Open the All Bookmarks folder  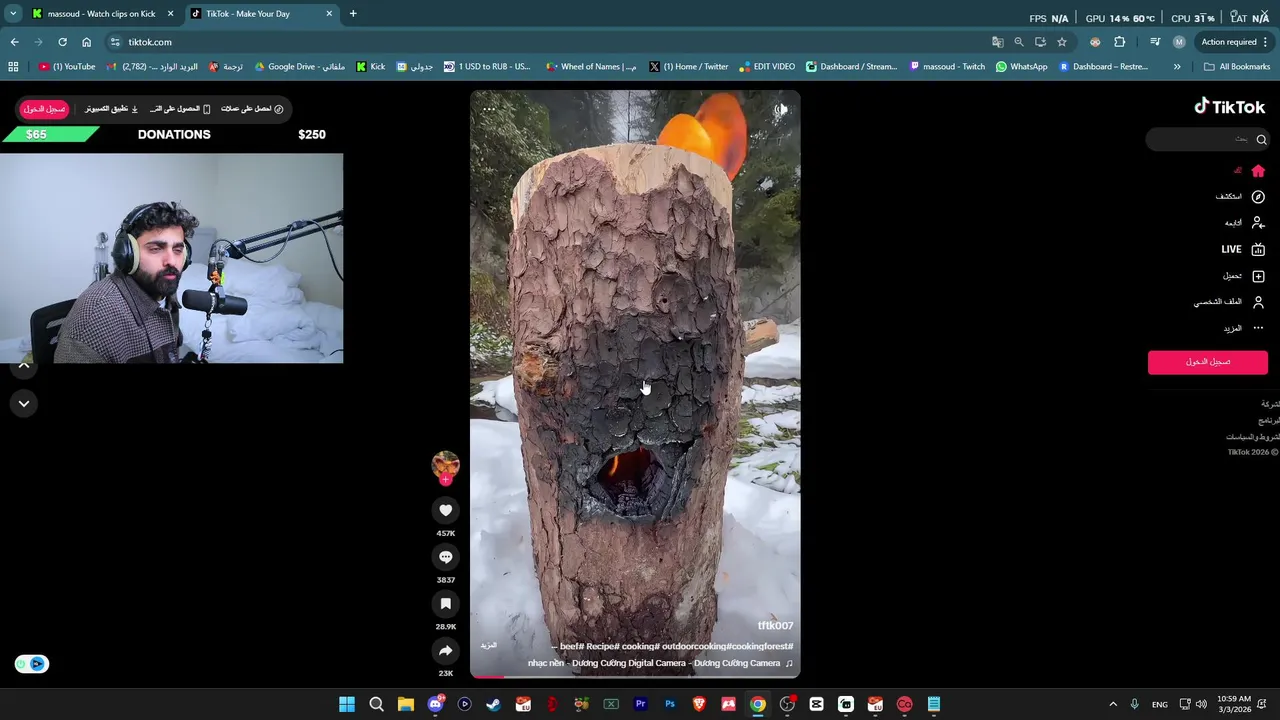click(x=1237, y=67)
